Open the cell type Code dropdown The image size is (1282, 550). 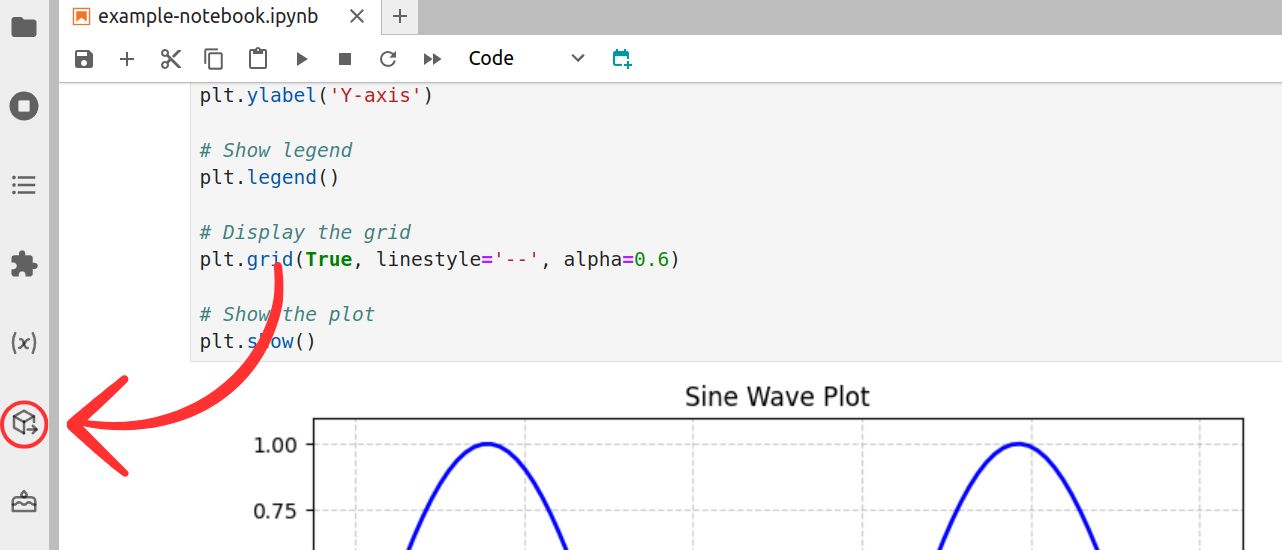click(x=527, y=58)
